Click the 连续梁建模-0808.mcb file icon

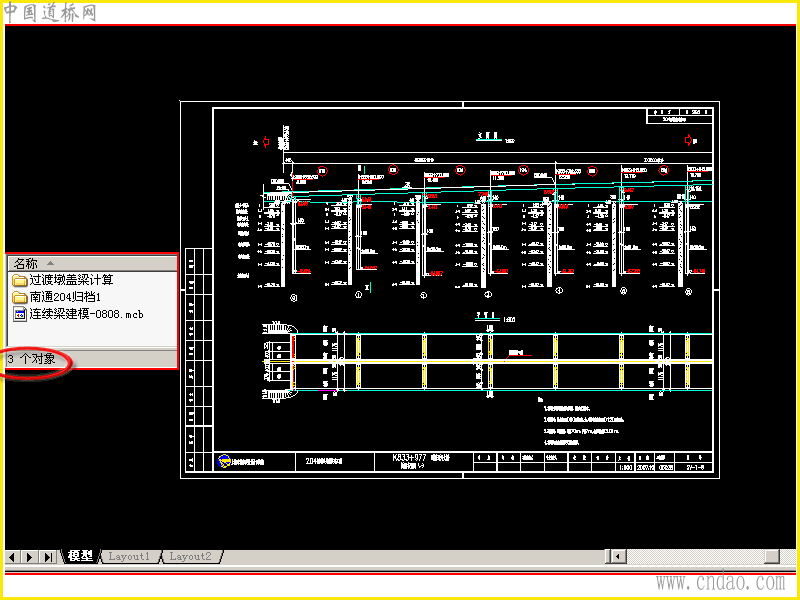pyautogui.click(x=19, y=314)
